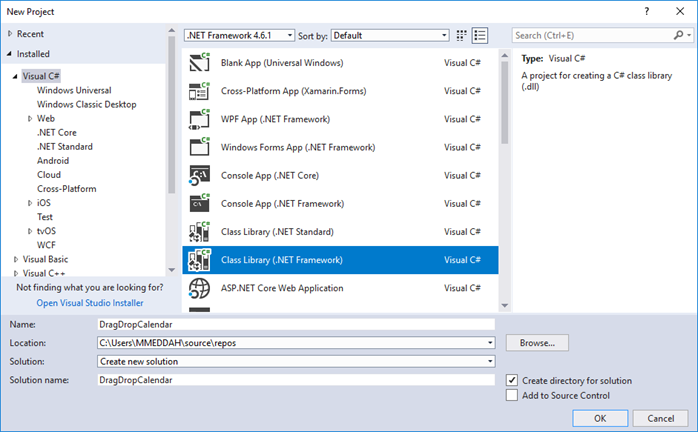Select the Cloud category
The width and height of the screenshot is (698, 432).
pos(49,175)
